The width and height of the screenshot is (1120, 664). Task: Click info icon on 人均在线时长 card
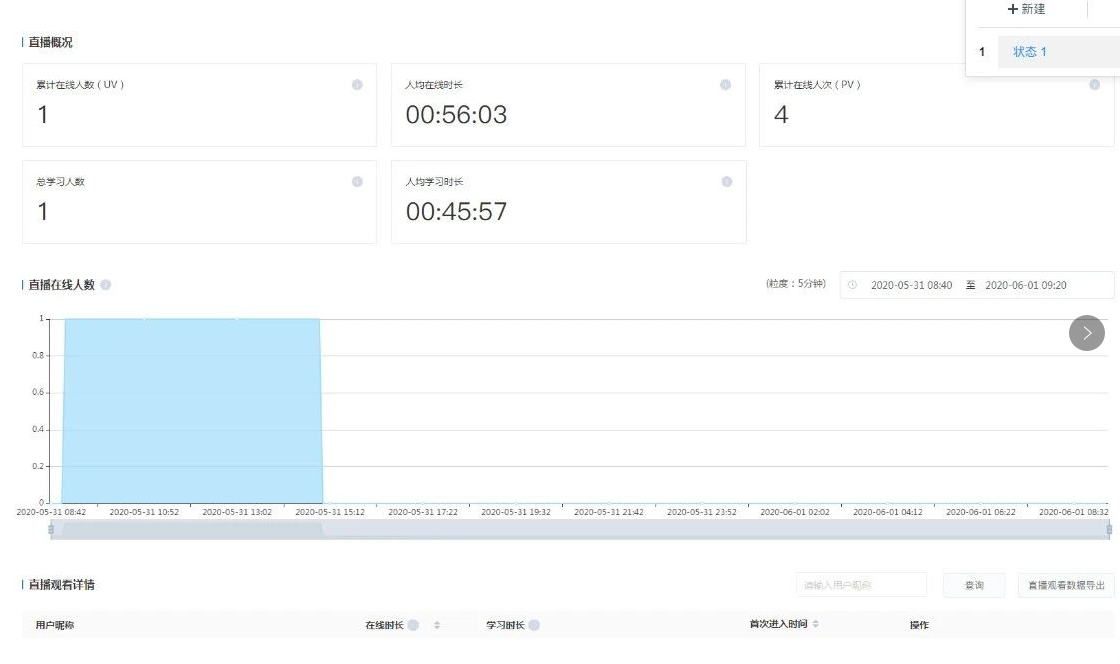click(x=726, y=85)
